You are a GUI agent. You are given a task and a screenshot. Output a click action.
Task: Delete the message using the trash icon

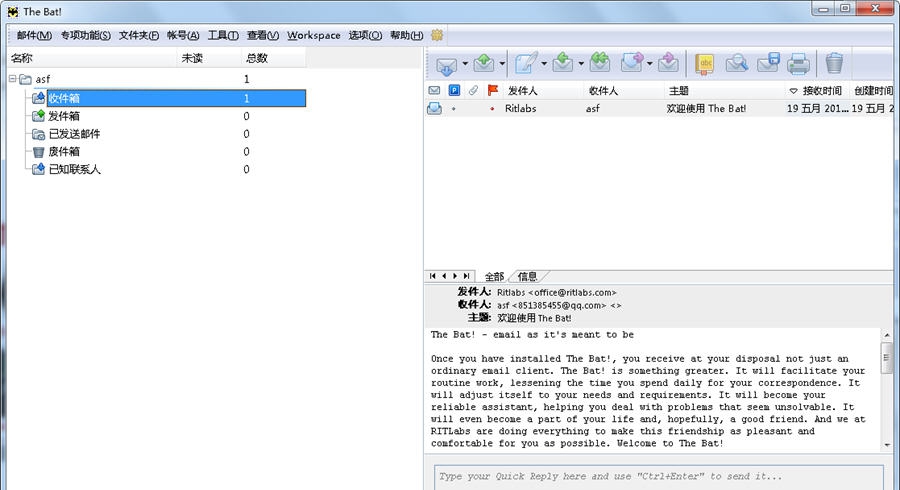click(x=833, y=64)
